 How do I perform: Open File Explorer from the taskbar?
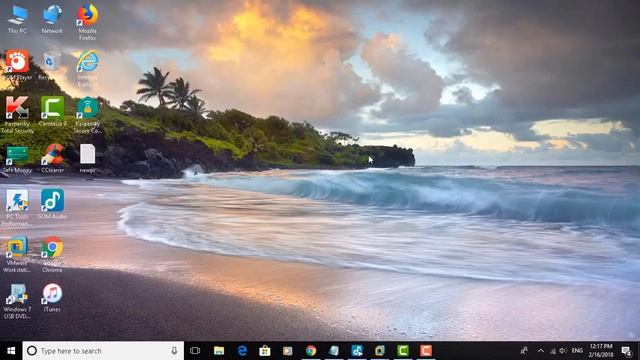pyautogui.click(x=219, y=351)
